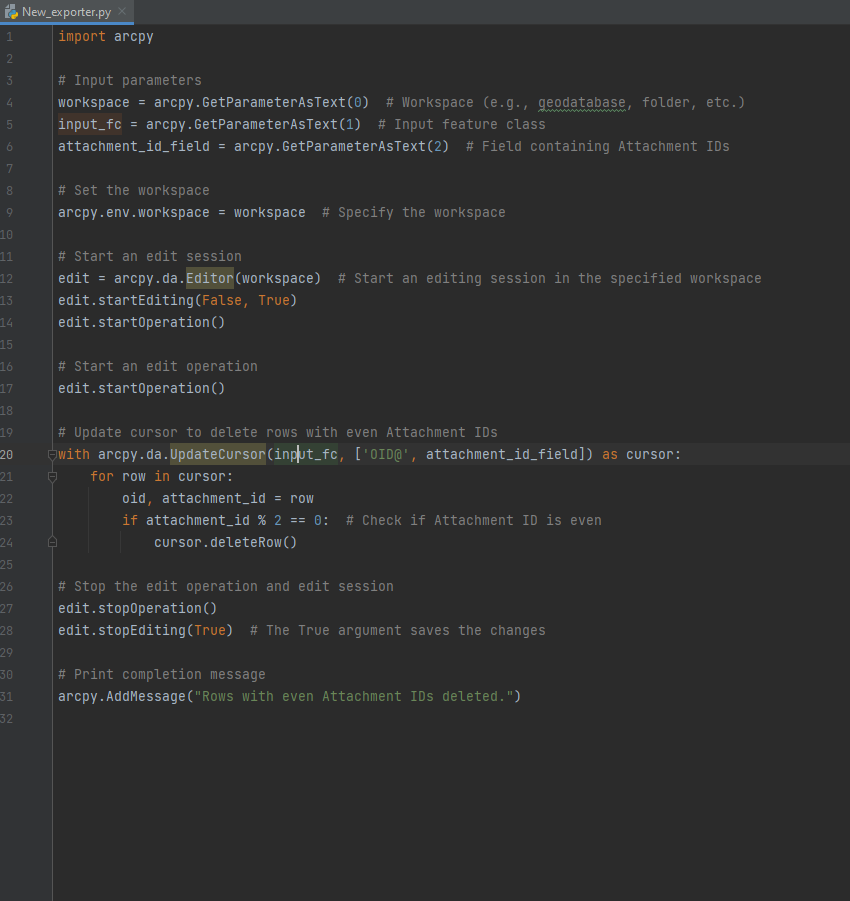
Task: Click highlighted 'UpdateCursor' on line 20
Action: 218,455
